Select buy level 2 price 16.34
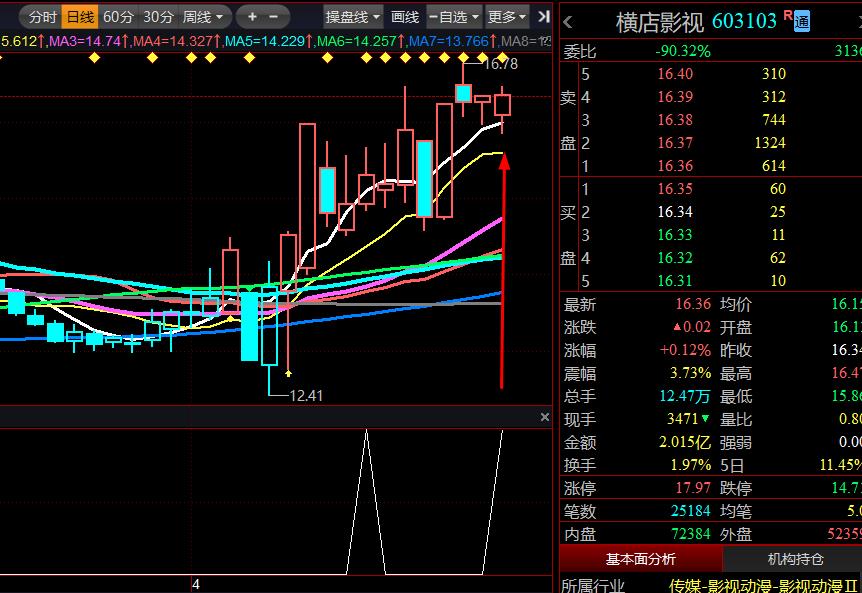The height and width of the screenshot is (593, 862). point(675,212)
